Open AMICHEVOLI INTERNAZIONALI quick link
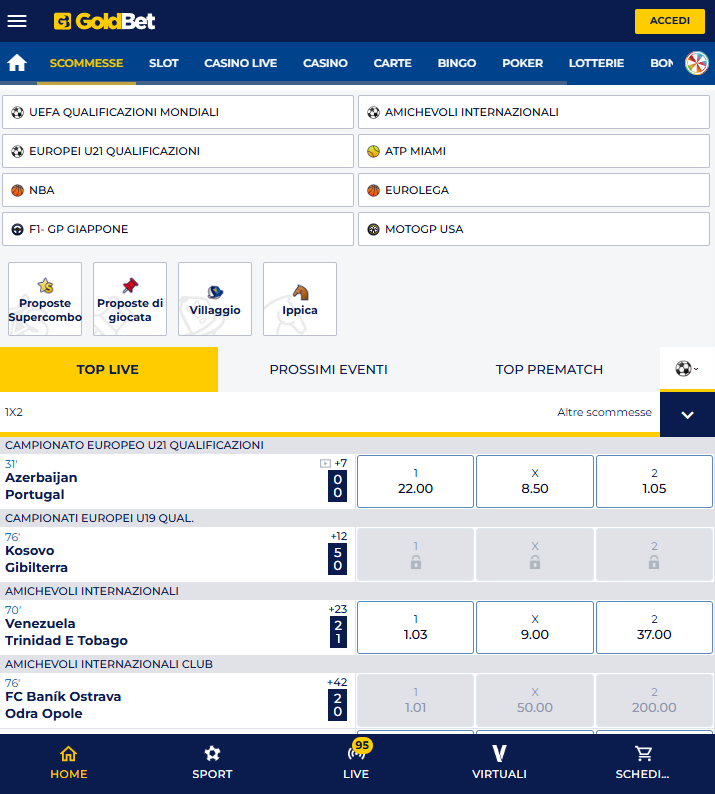The height and width of the screenshot is (794, 715). (x=534, y=112)
